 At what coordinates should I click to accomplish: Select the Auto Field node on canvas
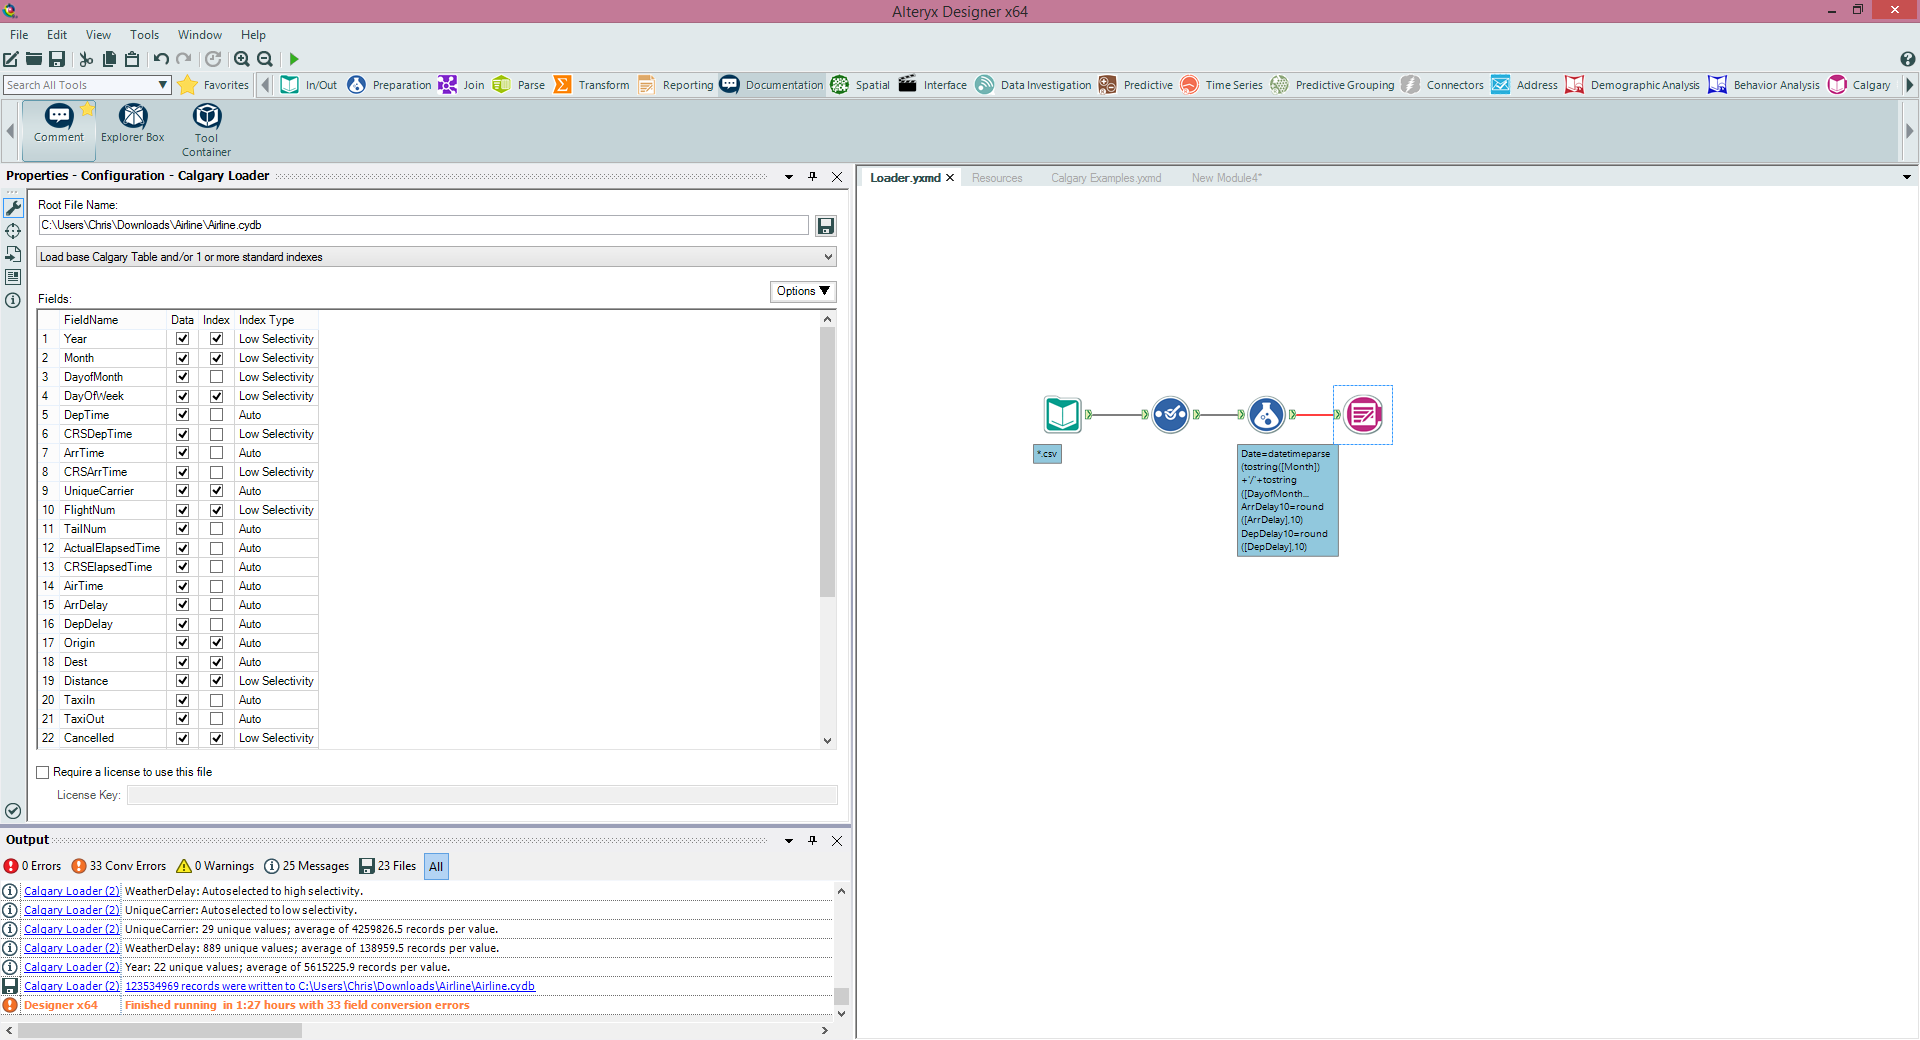[x=1170, y=414]
